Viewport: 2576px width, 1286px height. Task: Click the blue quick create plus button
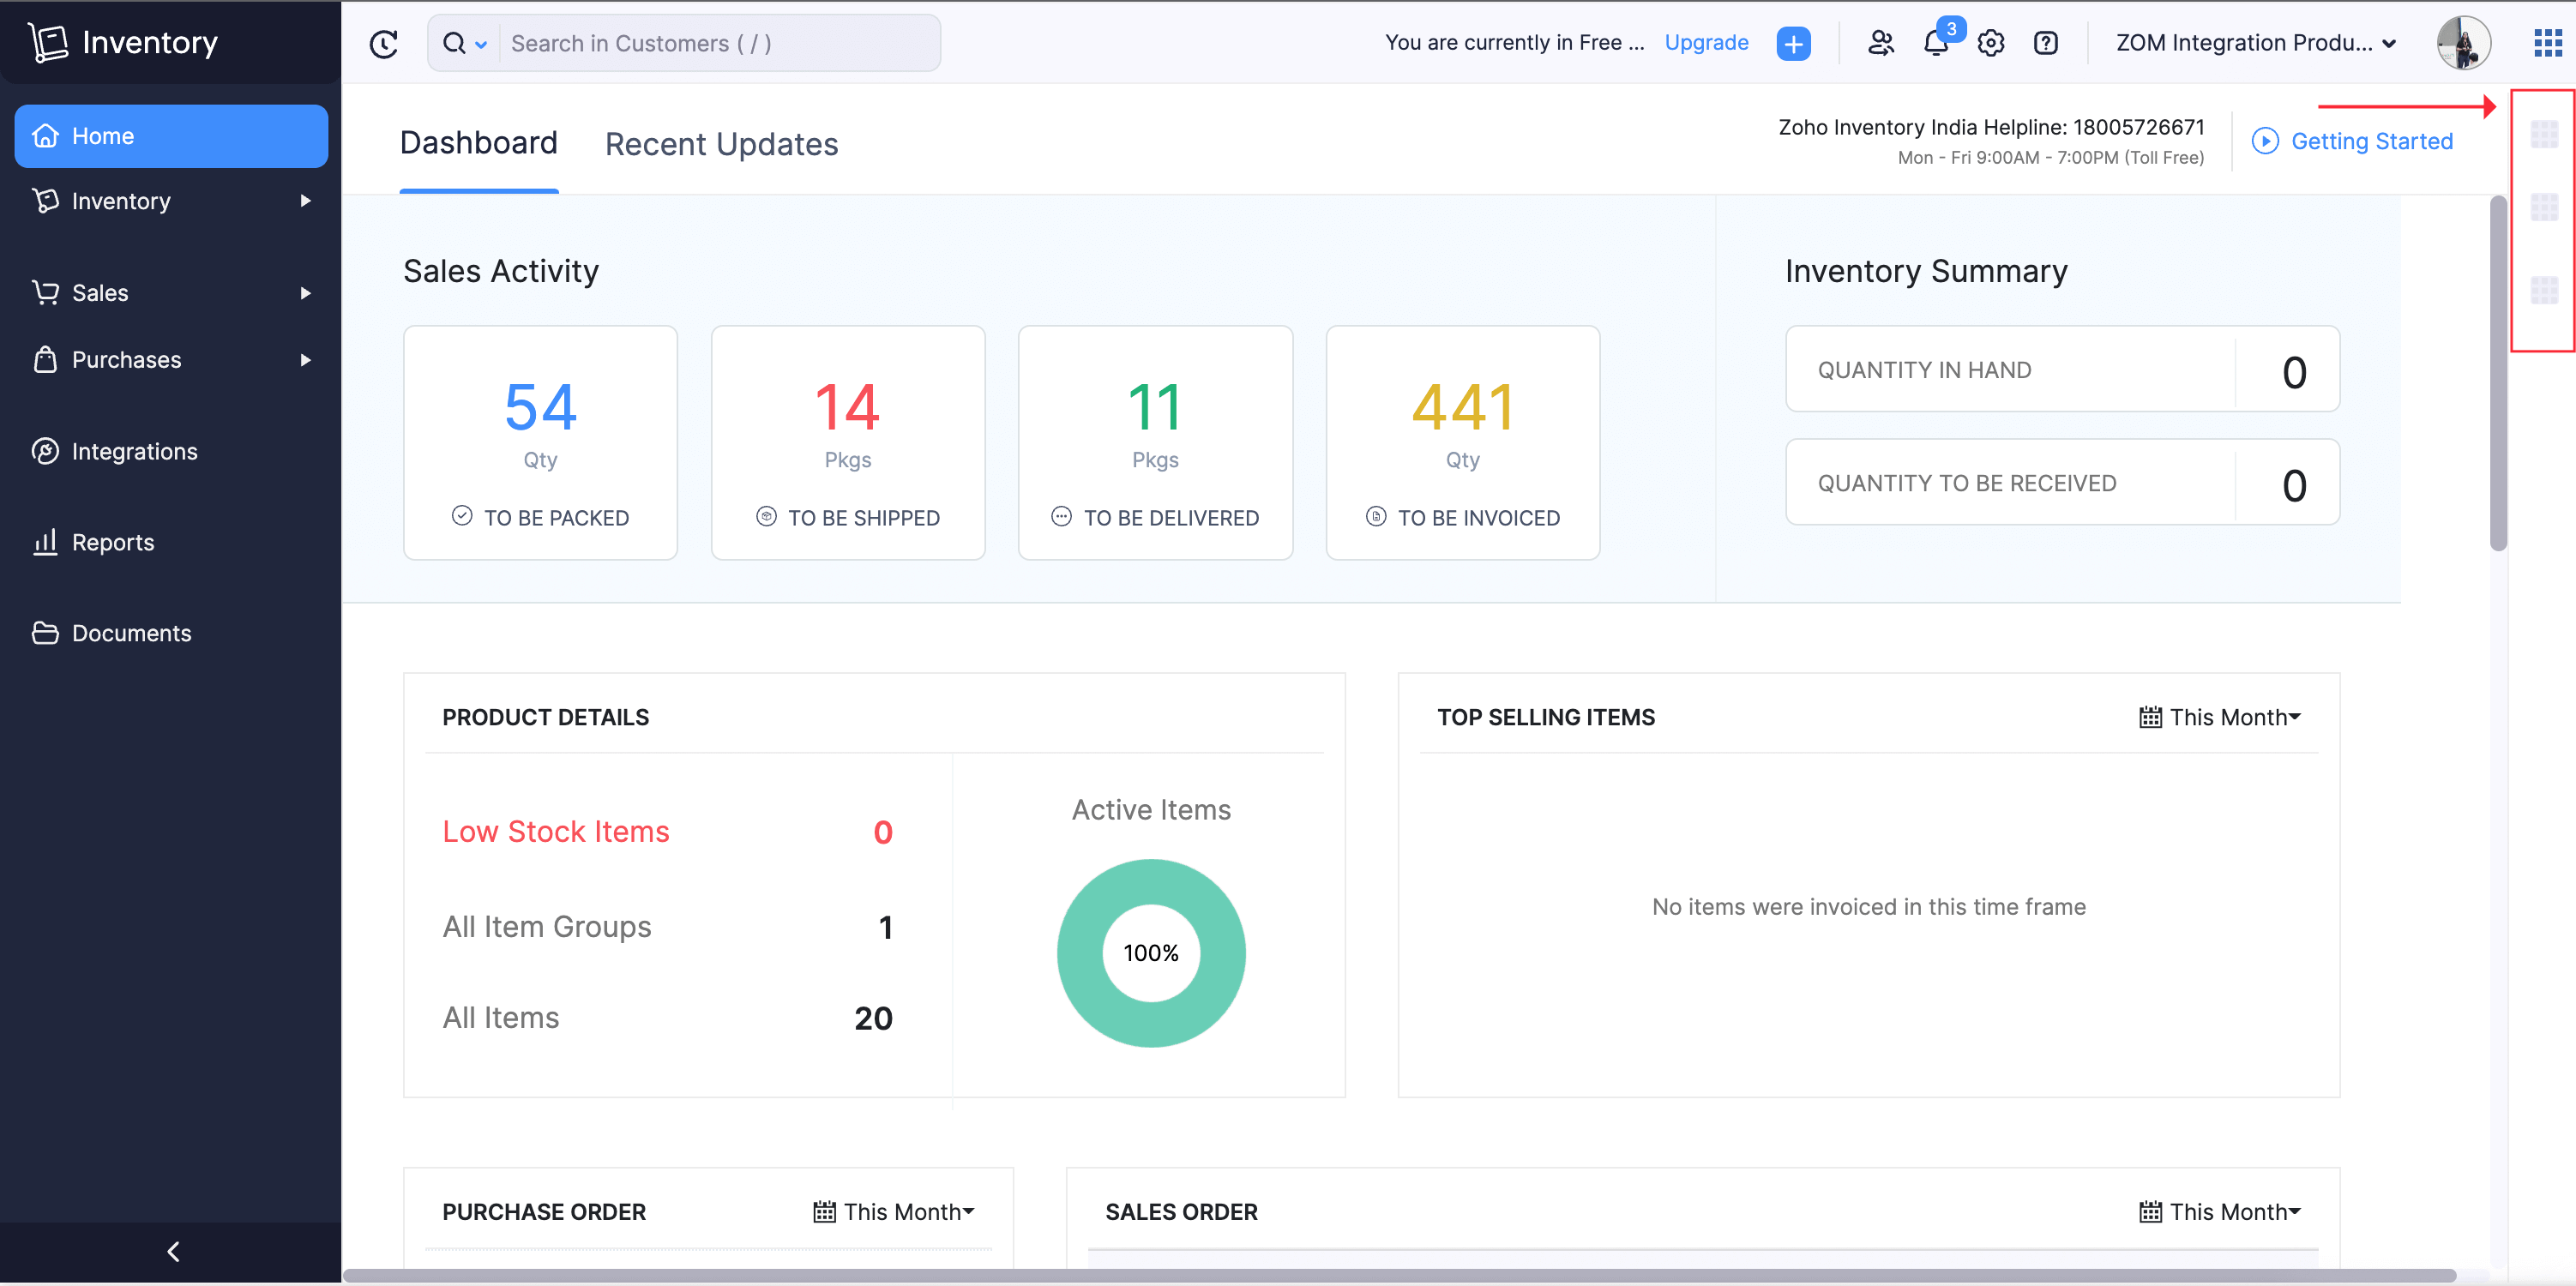(1793, 43)
